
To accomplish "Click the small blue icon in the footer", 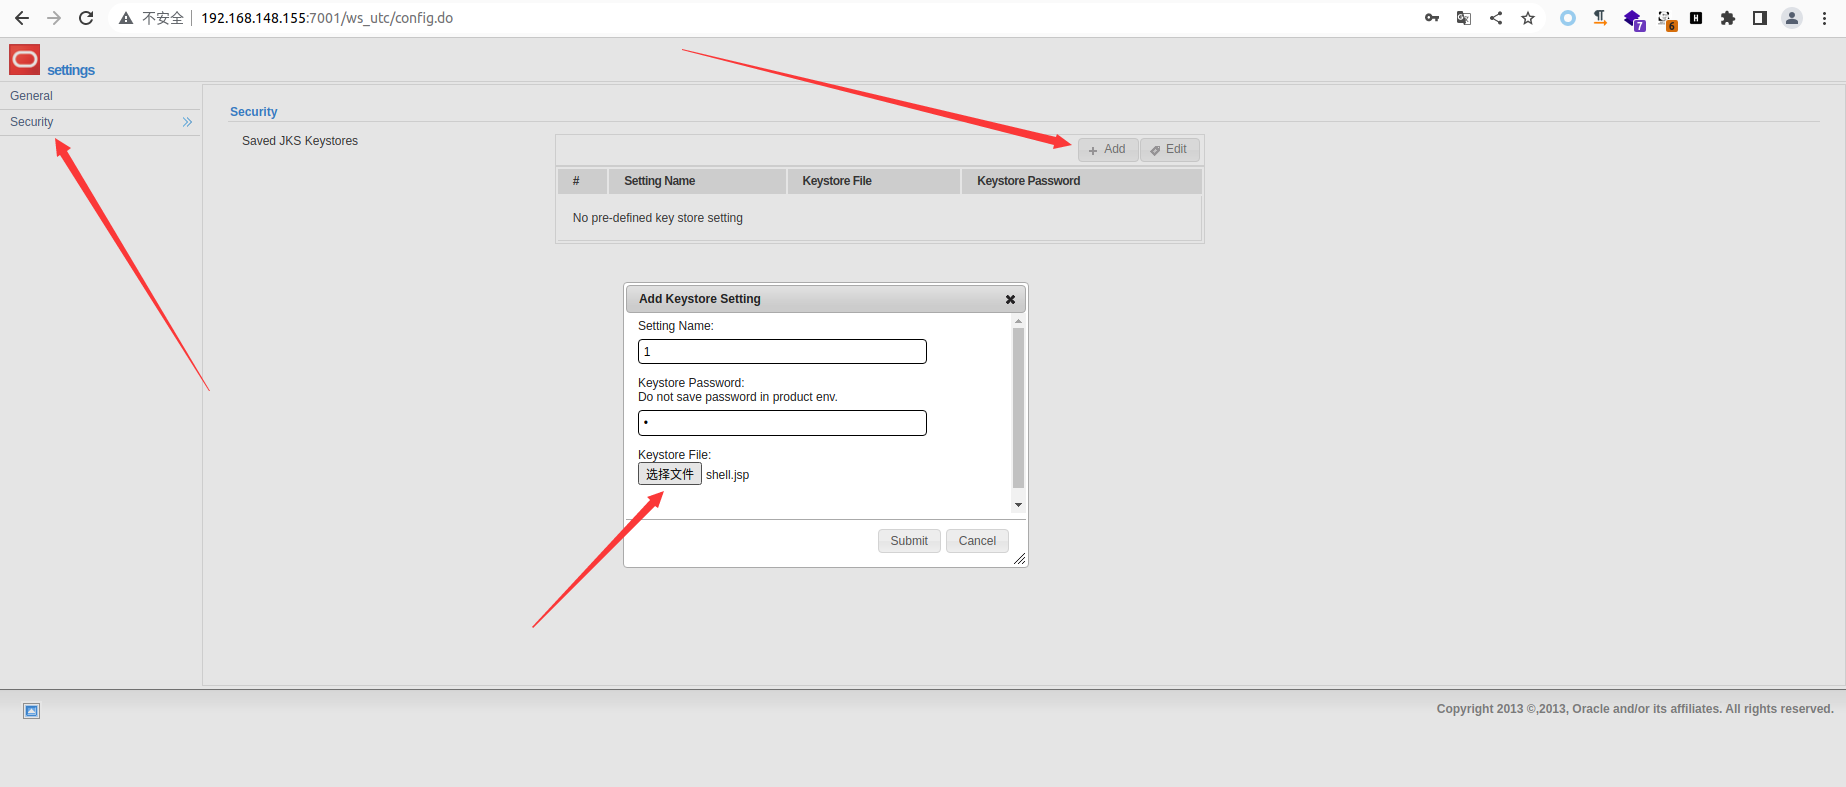I will (x=32, y=711).
